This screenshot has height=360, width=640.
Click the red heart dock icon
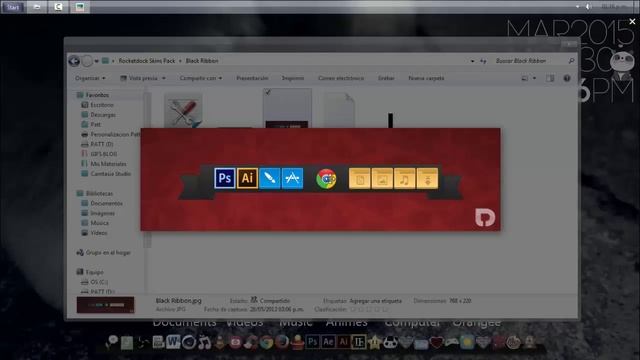[436, 342]
